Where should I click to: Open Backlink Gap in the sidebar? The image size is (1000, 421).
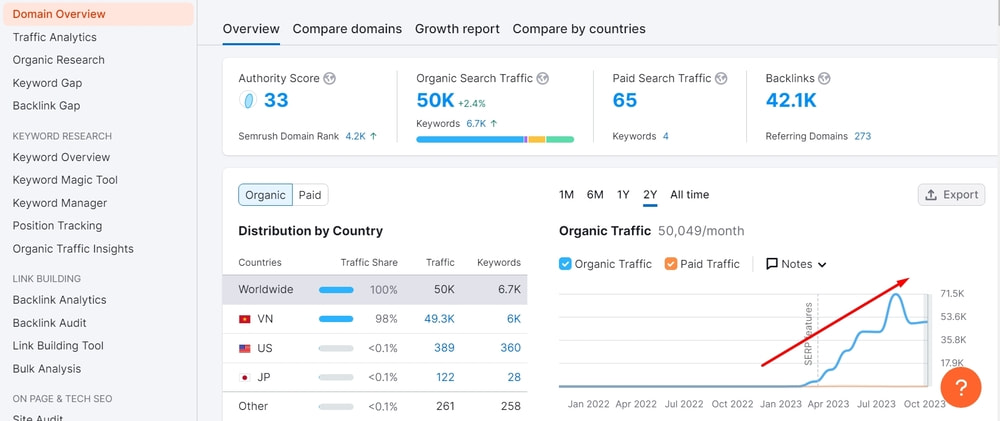47,106
